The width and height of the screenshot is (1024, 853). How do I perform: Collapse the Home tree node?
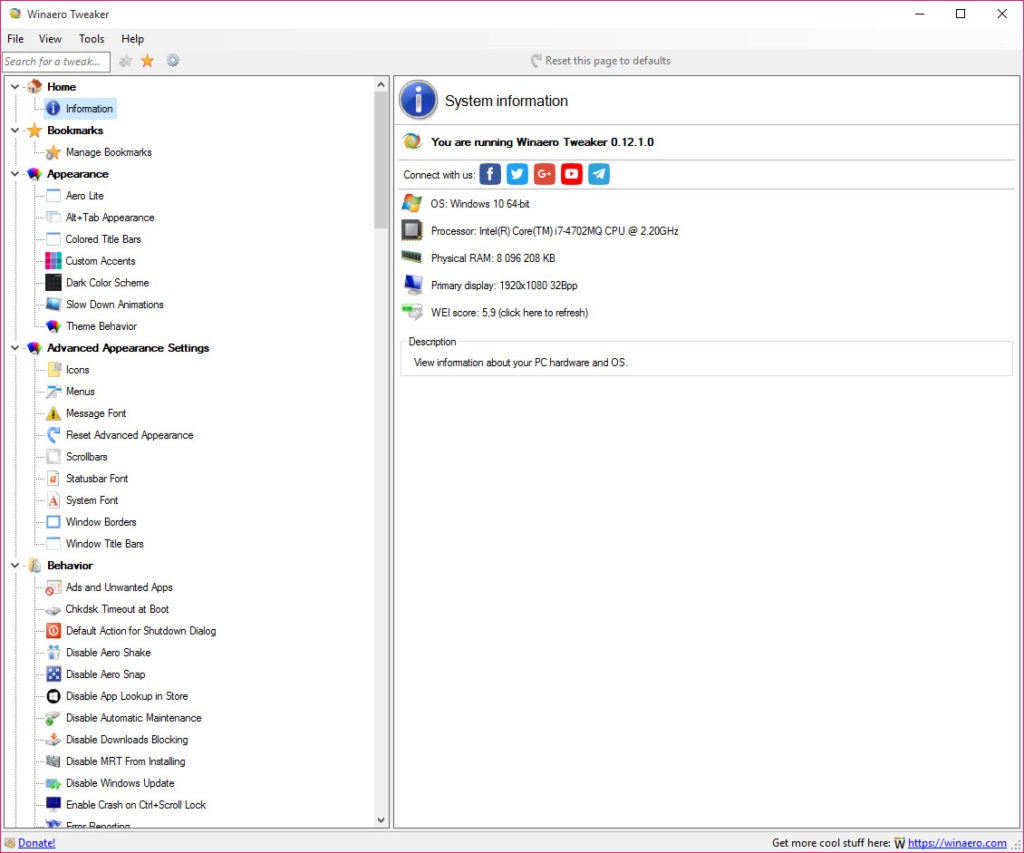15,87
